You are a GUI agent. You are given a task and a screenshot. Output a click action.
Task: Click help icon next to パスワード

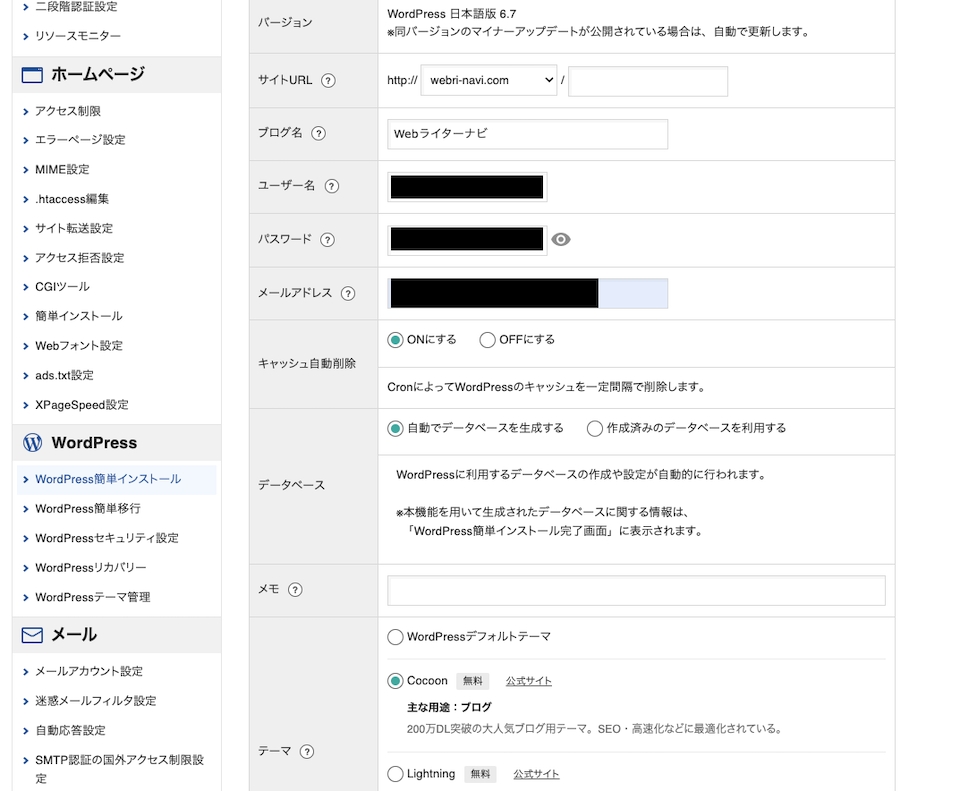pyautogui.click(x=328, y=239)
